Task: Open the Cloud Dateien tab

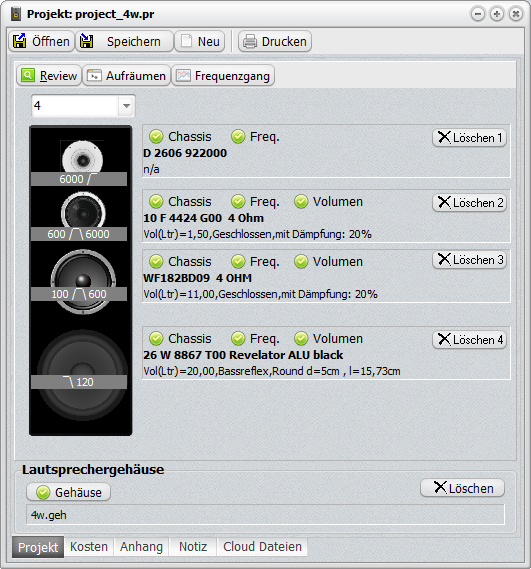Action: pyautogui.click(x=262, y=547)
